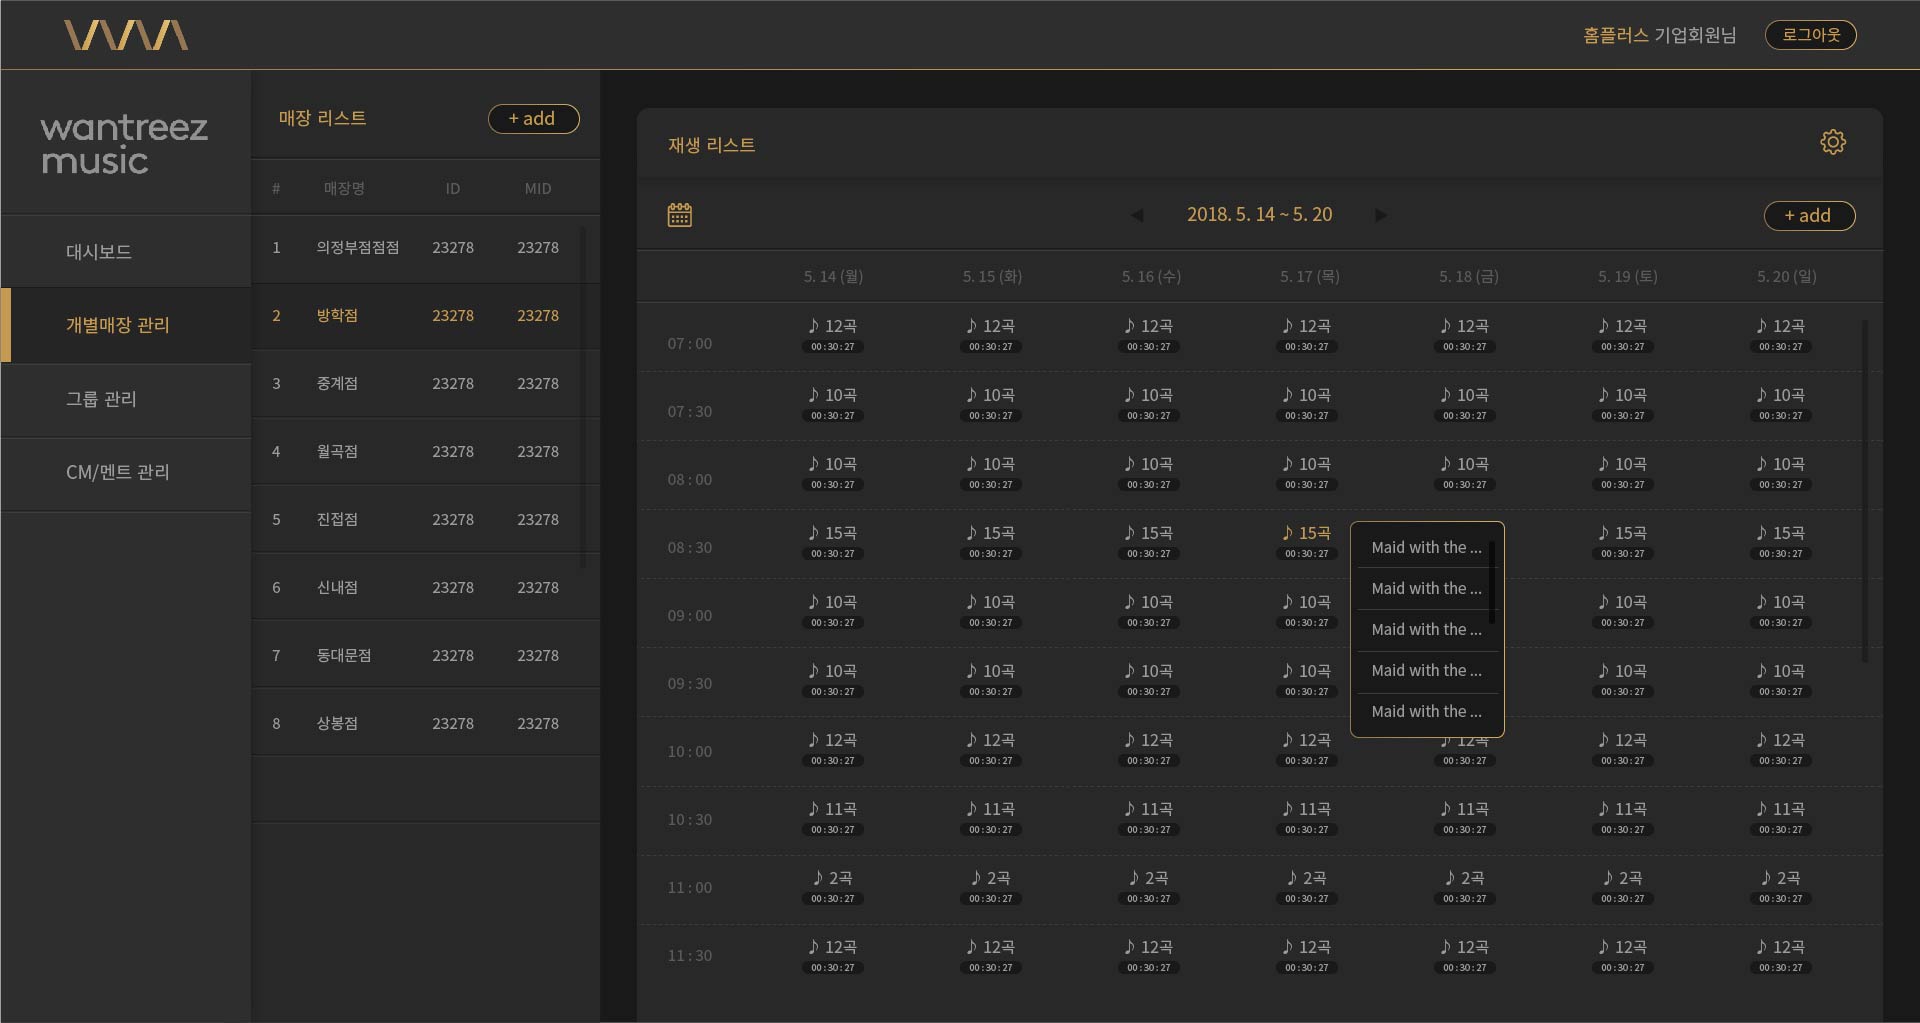Screen dimensions: 1920x1023
Task: Open 2곡 slot on 5.14 at 11:00
Action: [832, 885]
